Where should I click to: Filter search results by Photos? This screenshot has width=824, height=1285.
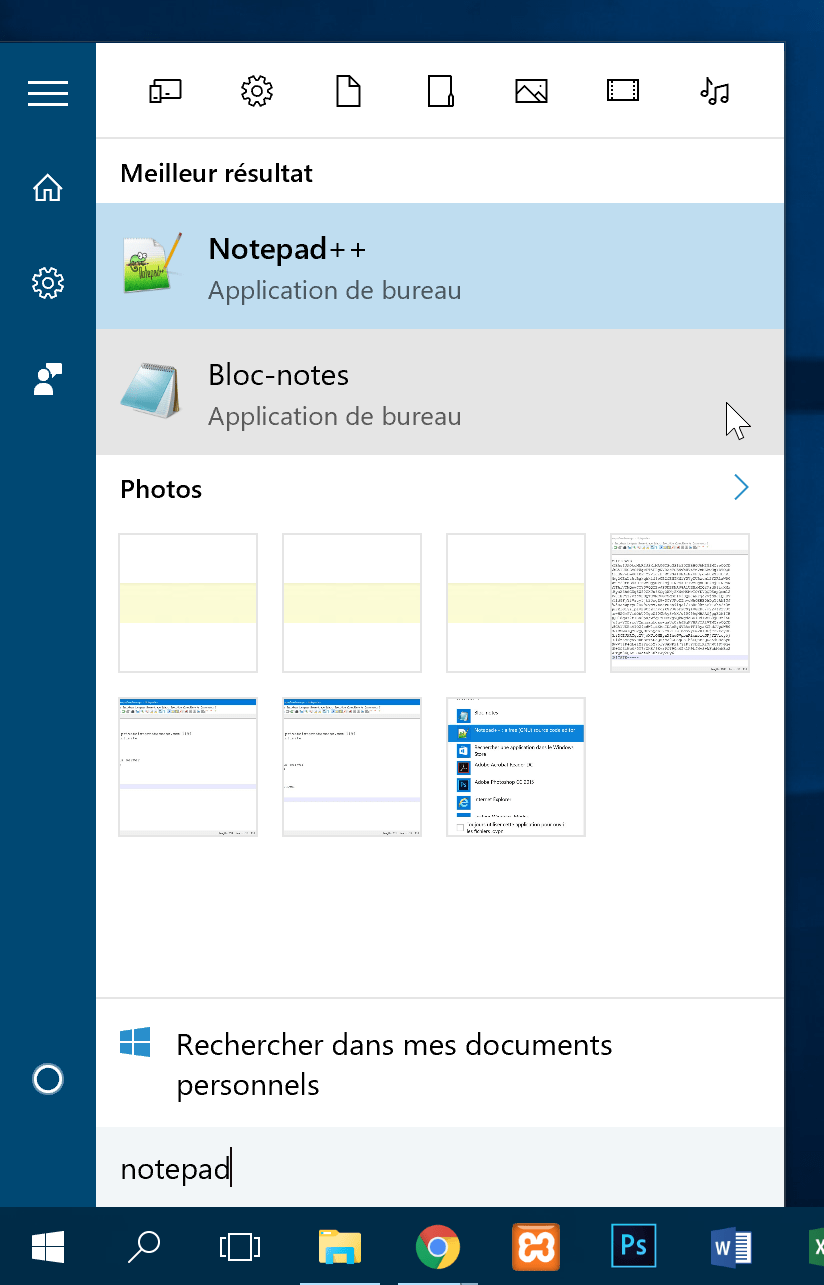pyautogui.click(x=531, y=92)
